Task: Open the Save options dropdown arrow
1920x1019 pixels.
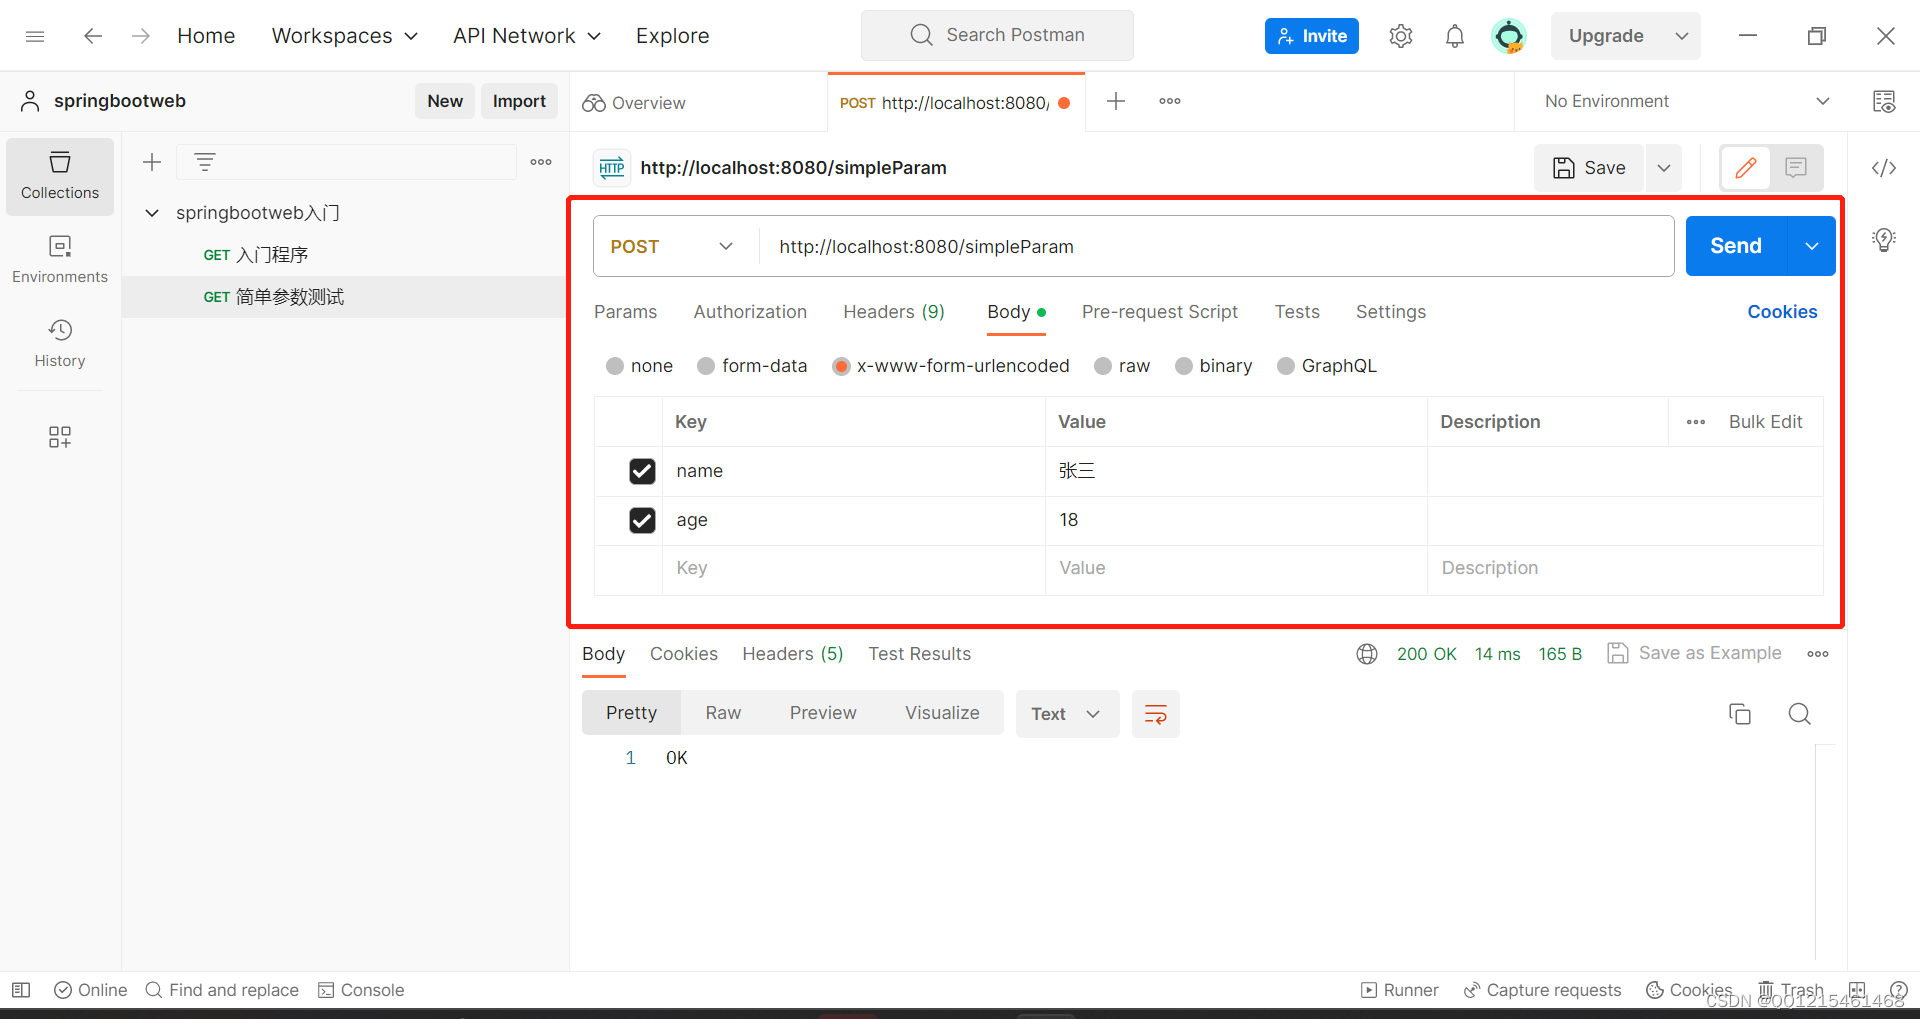Action: point(1664,168)
